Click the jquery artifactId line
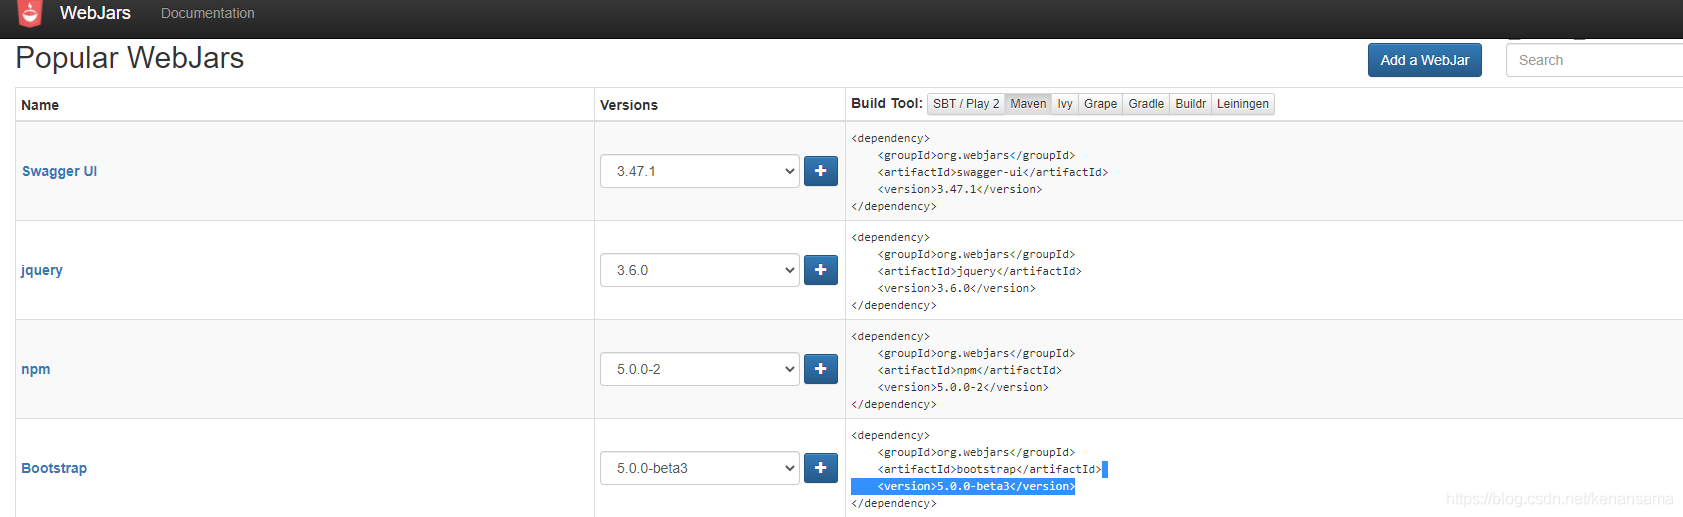The height and width of the screenshot is (517, 1683). (980, 271)
